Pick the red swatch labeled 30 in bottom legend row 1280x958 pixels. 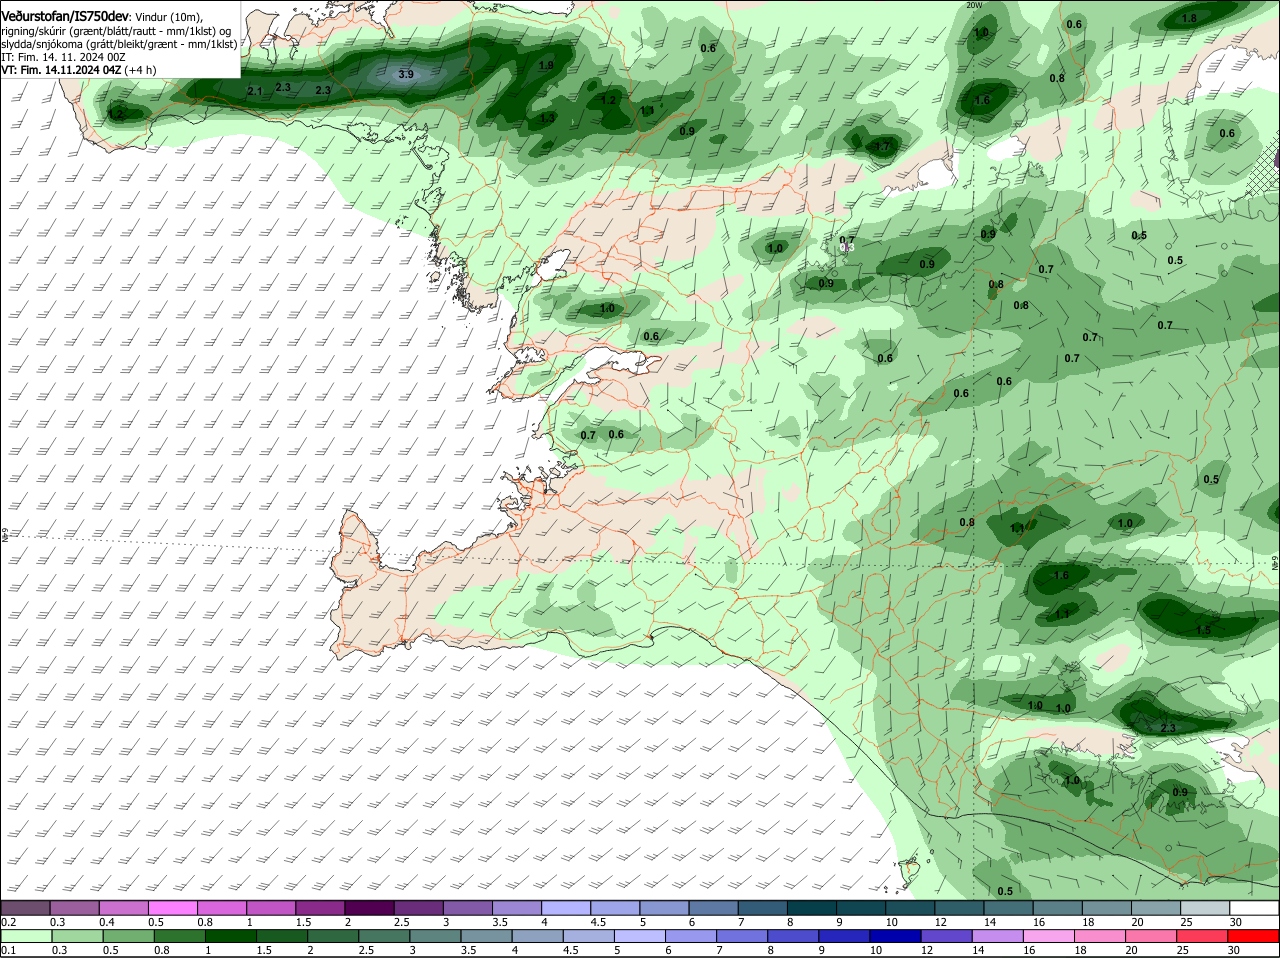[x=1255, y=936]
